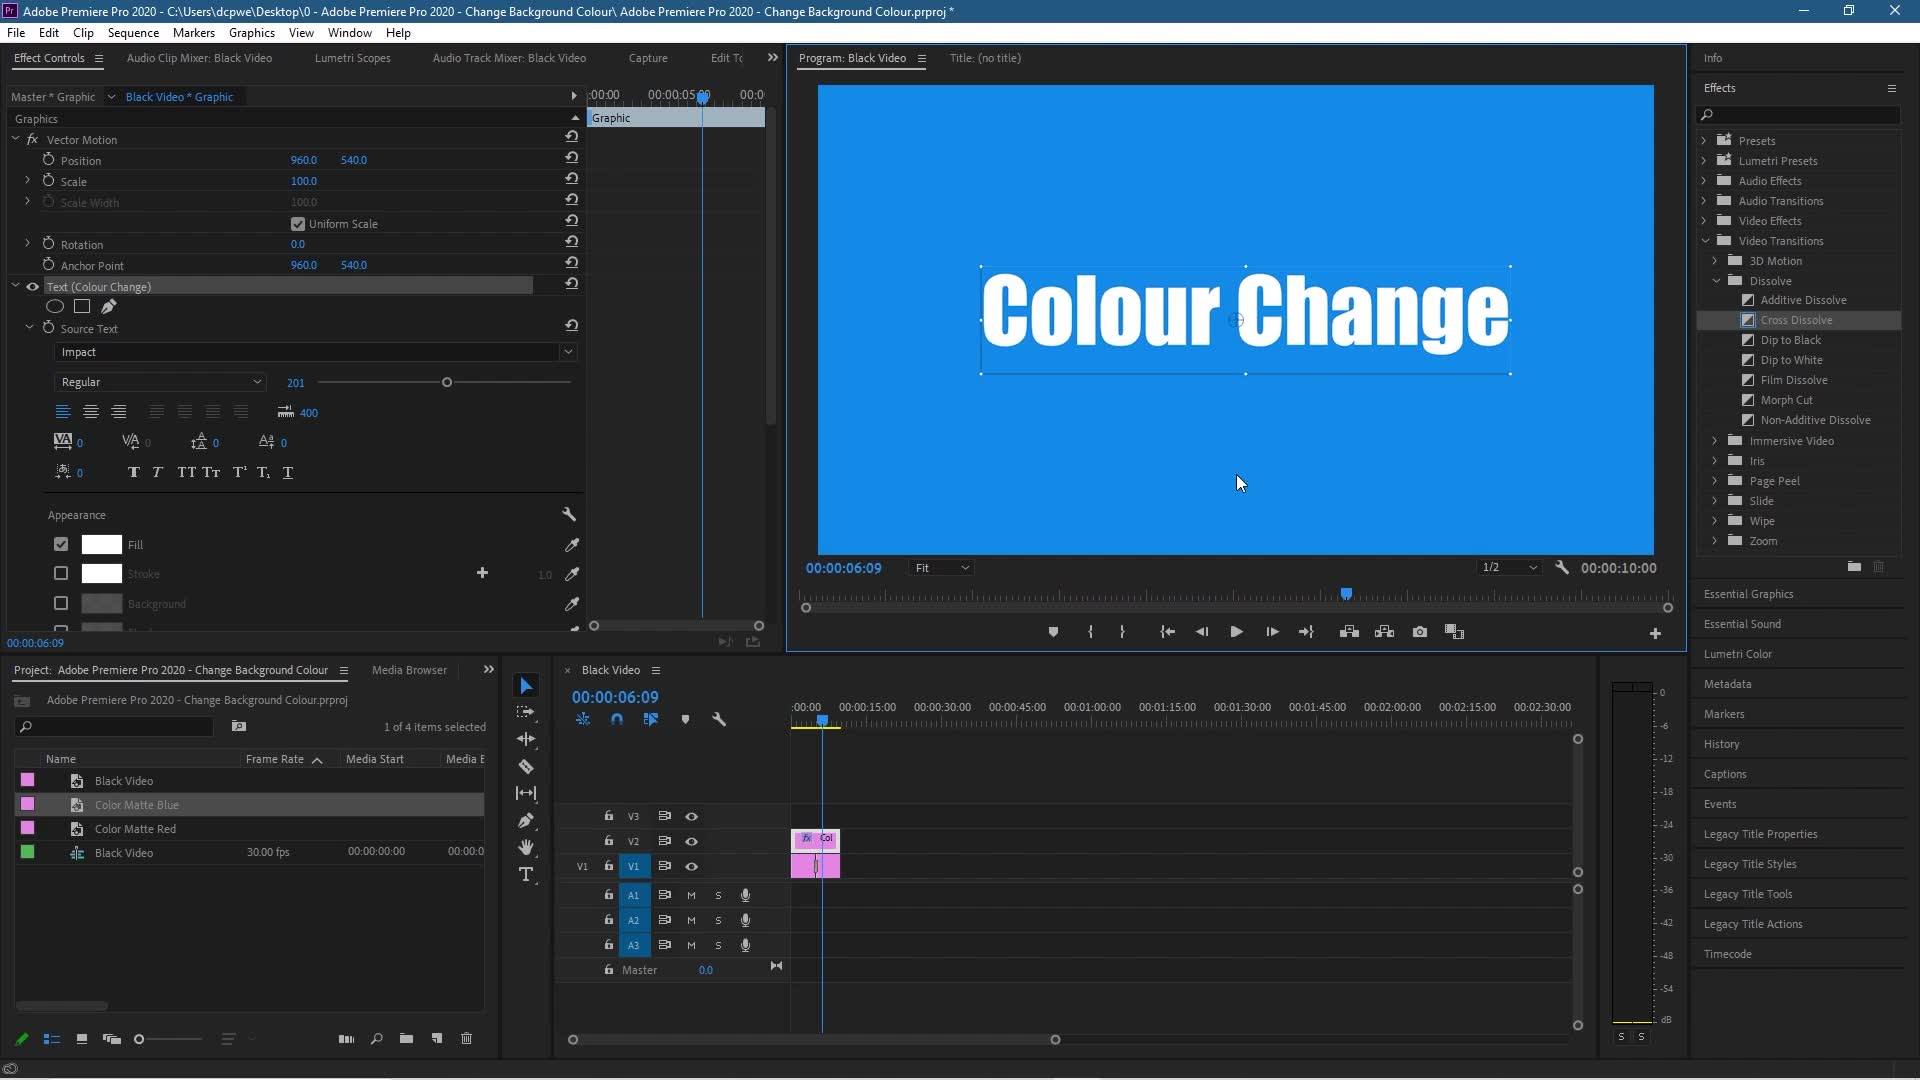Open the Essential Graphics panel
This screenshot has width=1920, height=1080.
(1748, 594)
